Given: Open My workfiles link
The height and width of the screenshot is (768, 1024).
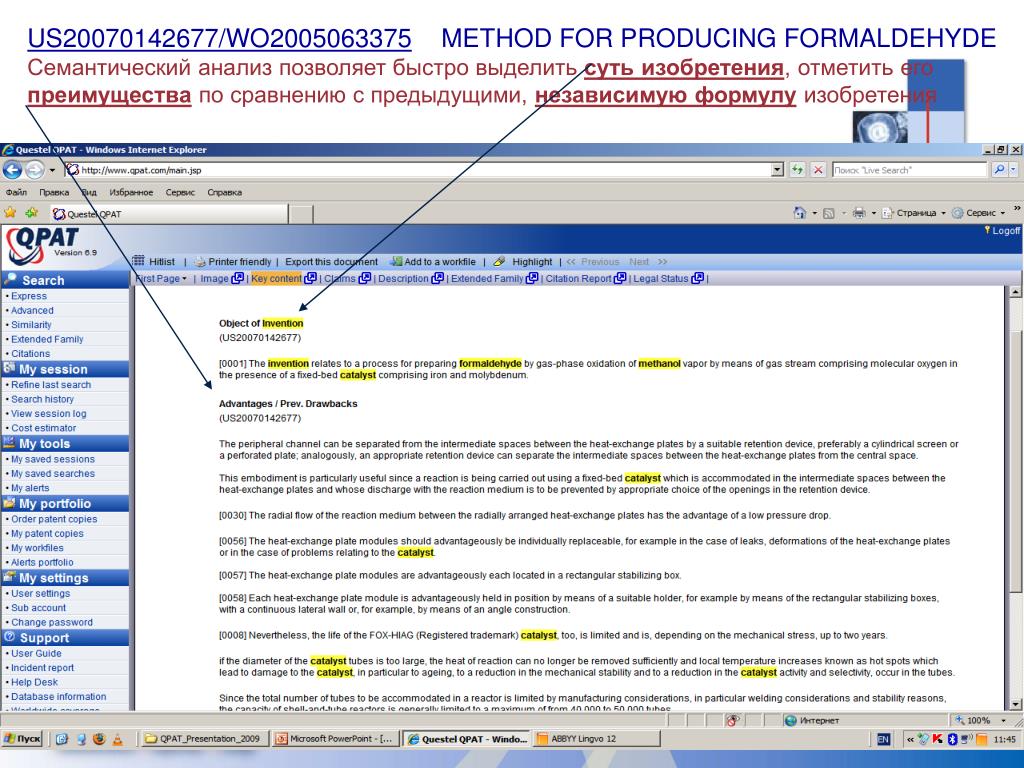Looking at the screenshot, I should coord(37,548).
